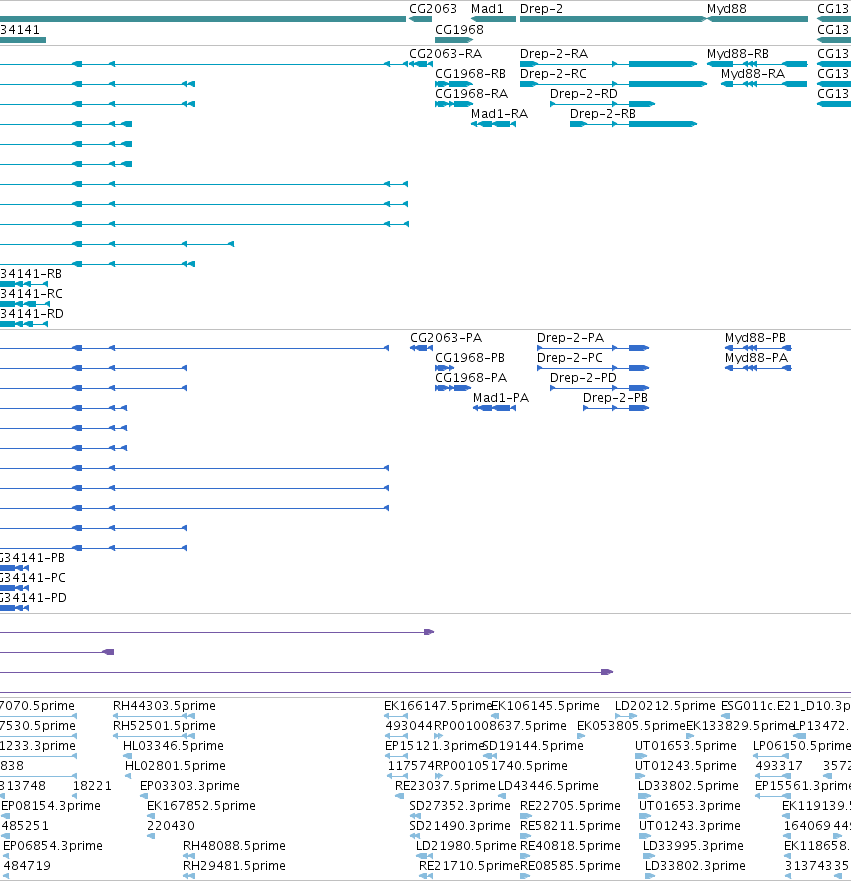Select EST label EK166147.5prime

[x=438, y=706]
